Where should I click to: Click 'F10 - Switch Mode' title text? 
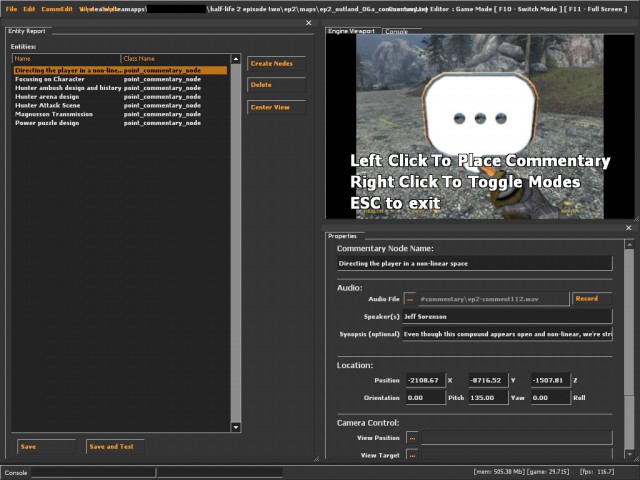tap(526, 9)
